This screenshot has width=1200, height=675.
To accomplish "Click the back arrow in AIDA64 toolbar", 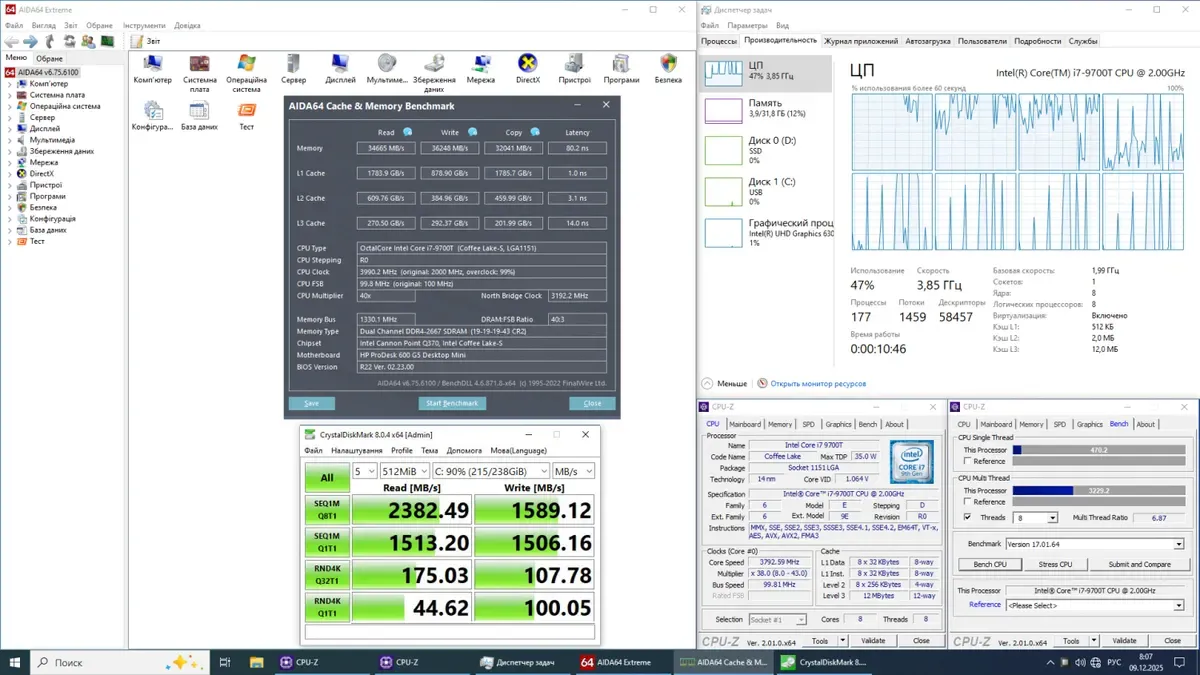I will click(x=12, y=41).
